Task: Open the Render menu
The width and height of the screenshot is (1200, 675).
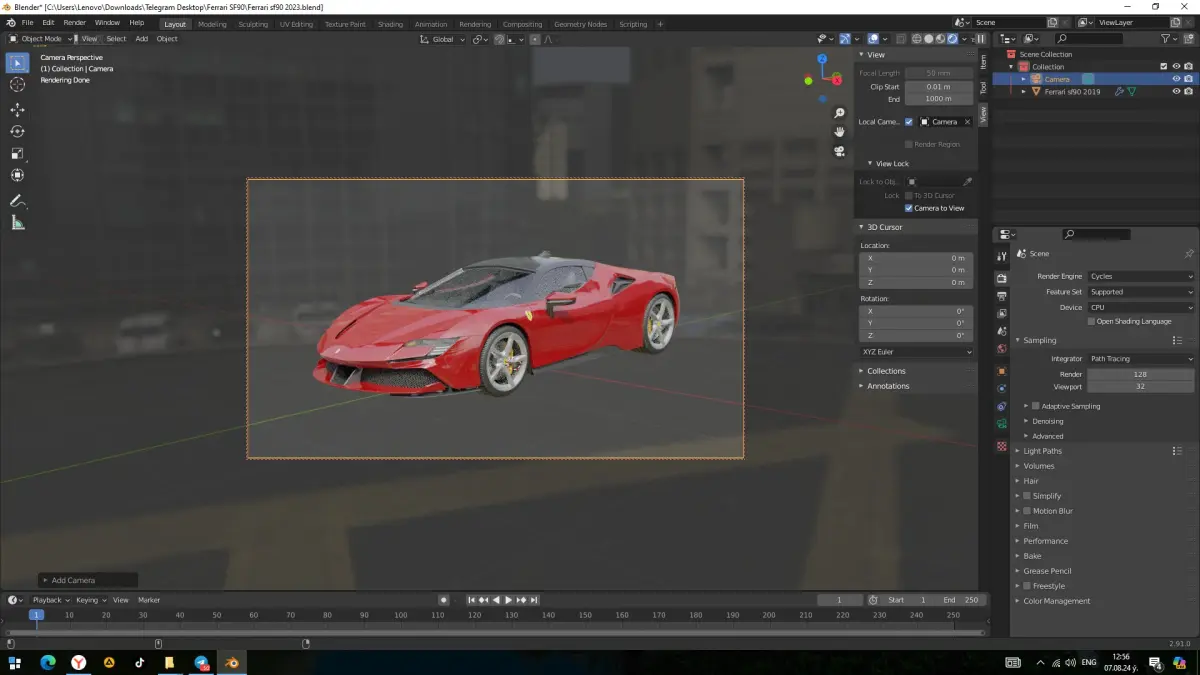Action: click(75, 22)
